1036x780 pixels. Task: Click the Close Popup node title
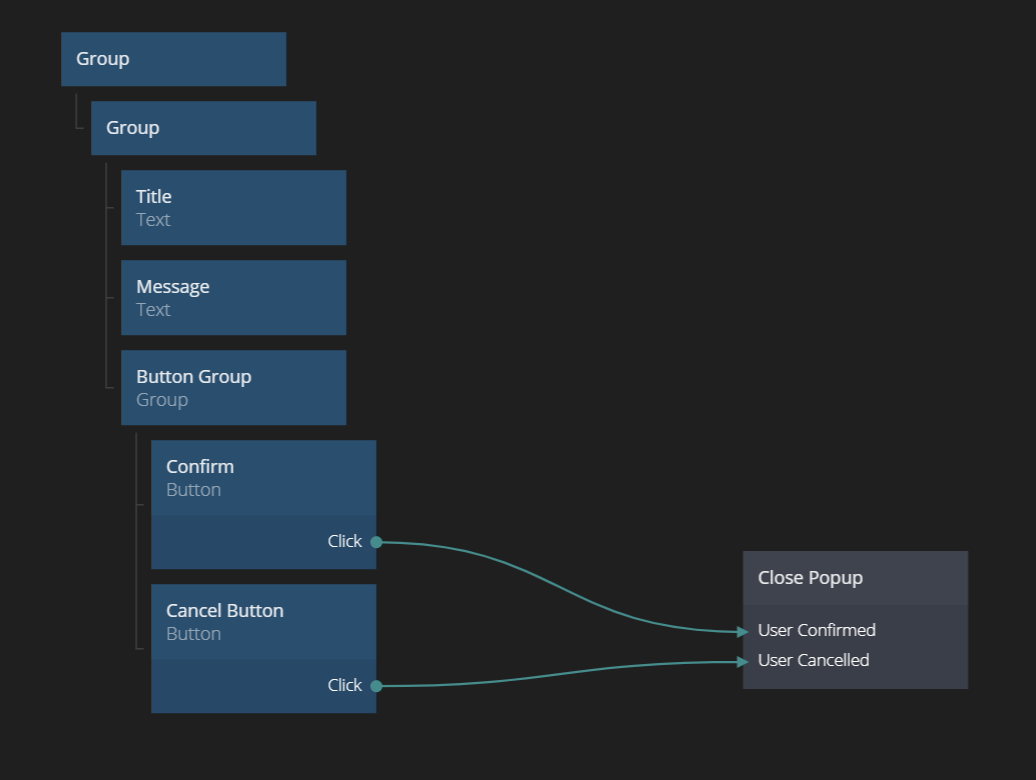810,578
